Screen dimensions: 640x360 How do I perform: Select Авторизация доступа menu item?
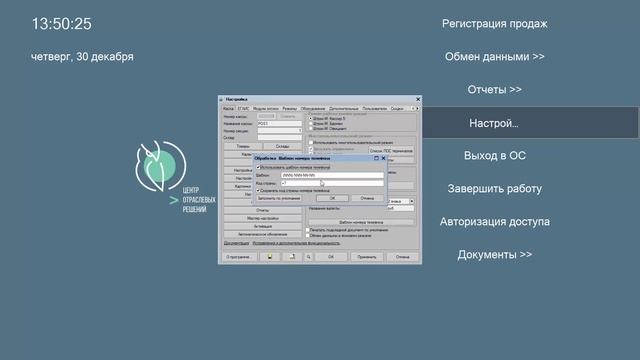pos(494,222)
